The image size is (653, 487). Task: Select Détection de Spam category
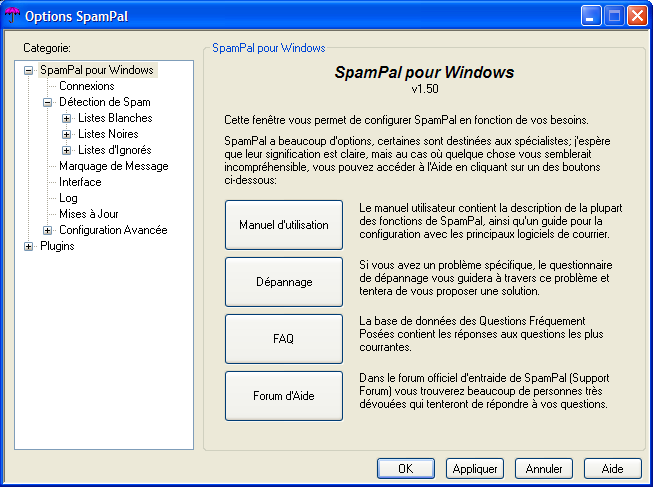tap(105, 102)
